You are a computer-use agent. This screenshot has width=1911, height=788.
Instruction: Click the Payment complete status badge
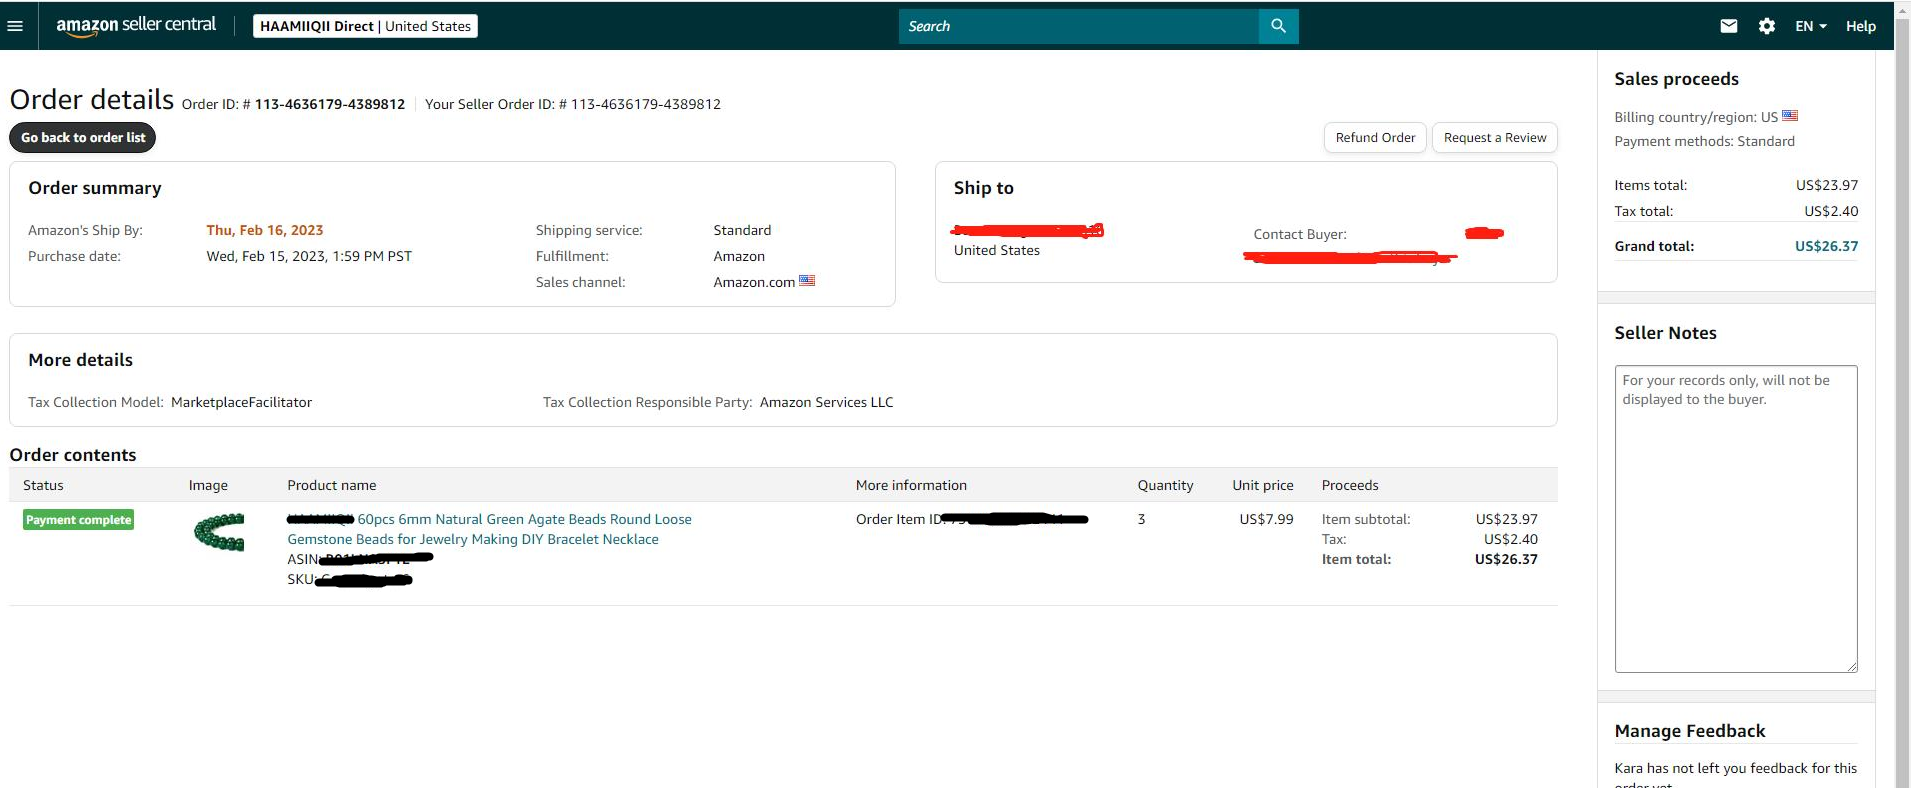78,520
